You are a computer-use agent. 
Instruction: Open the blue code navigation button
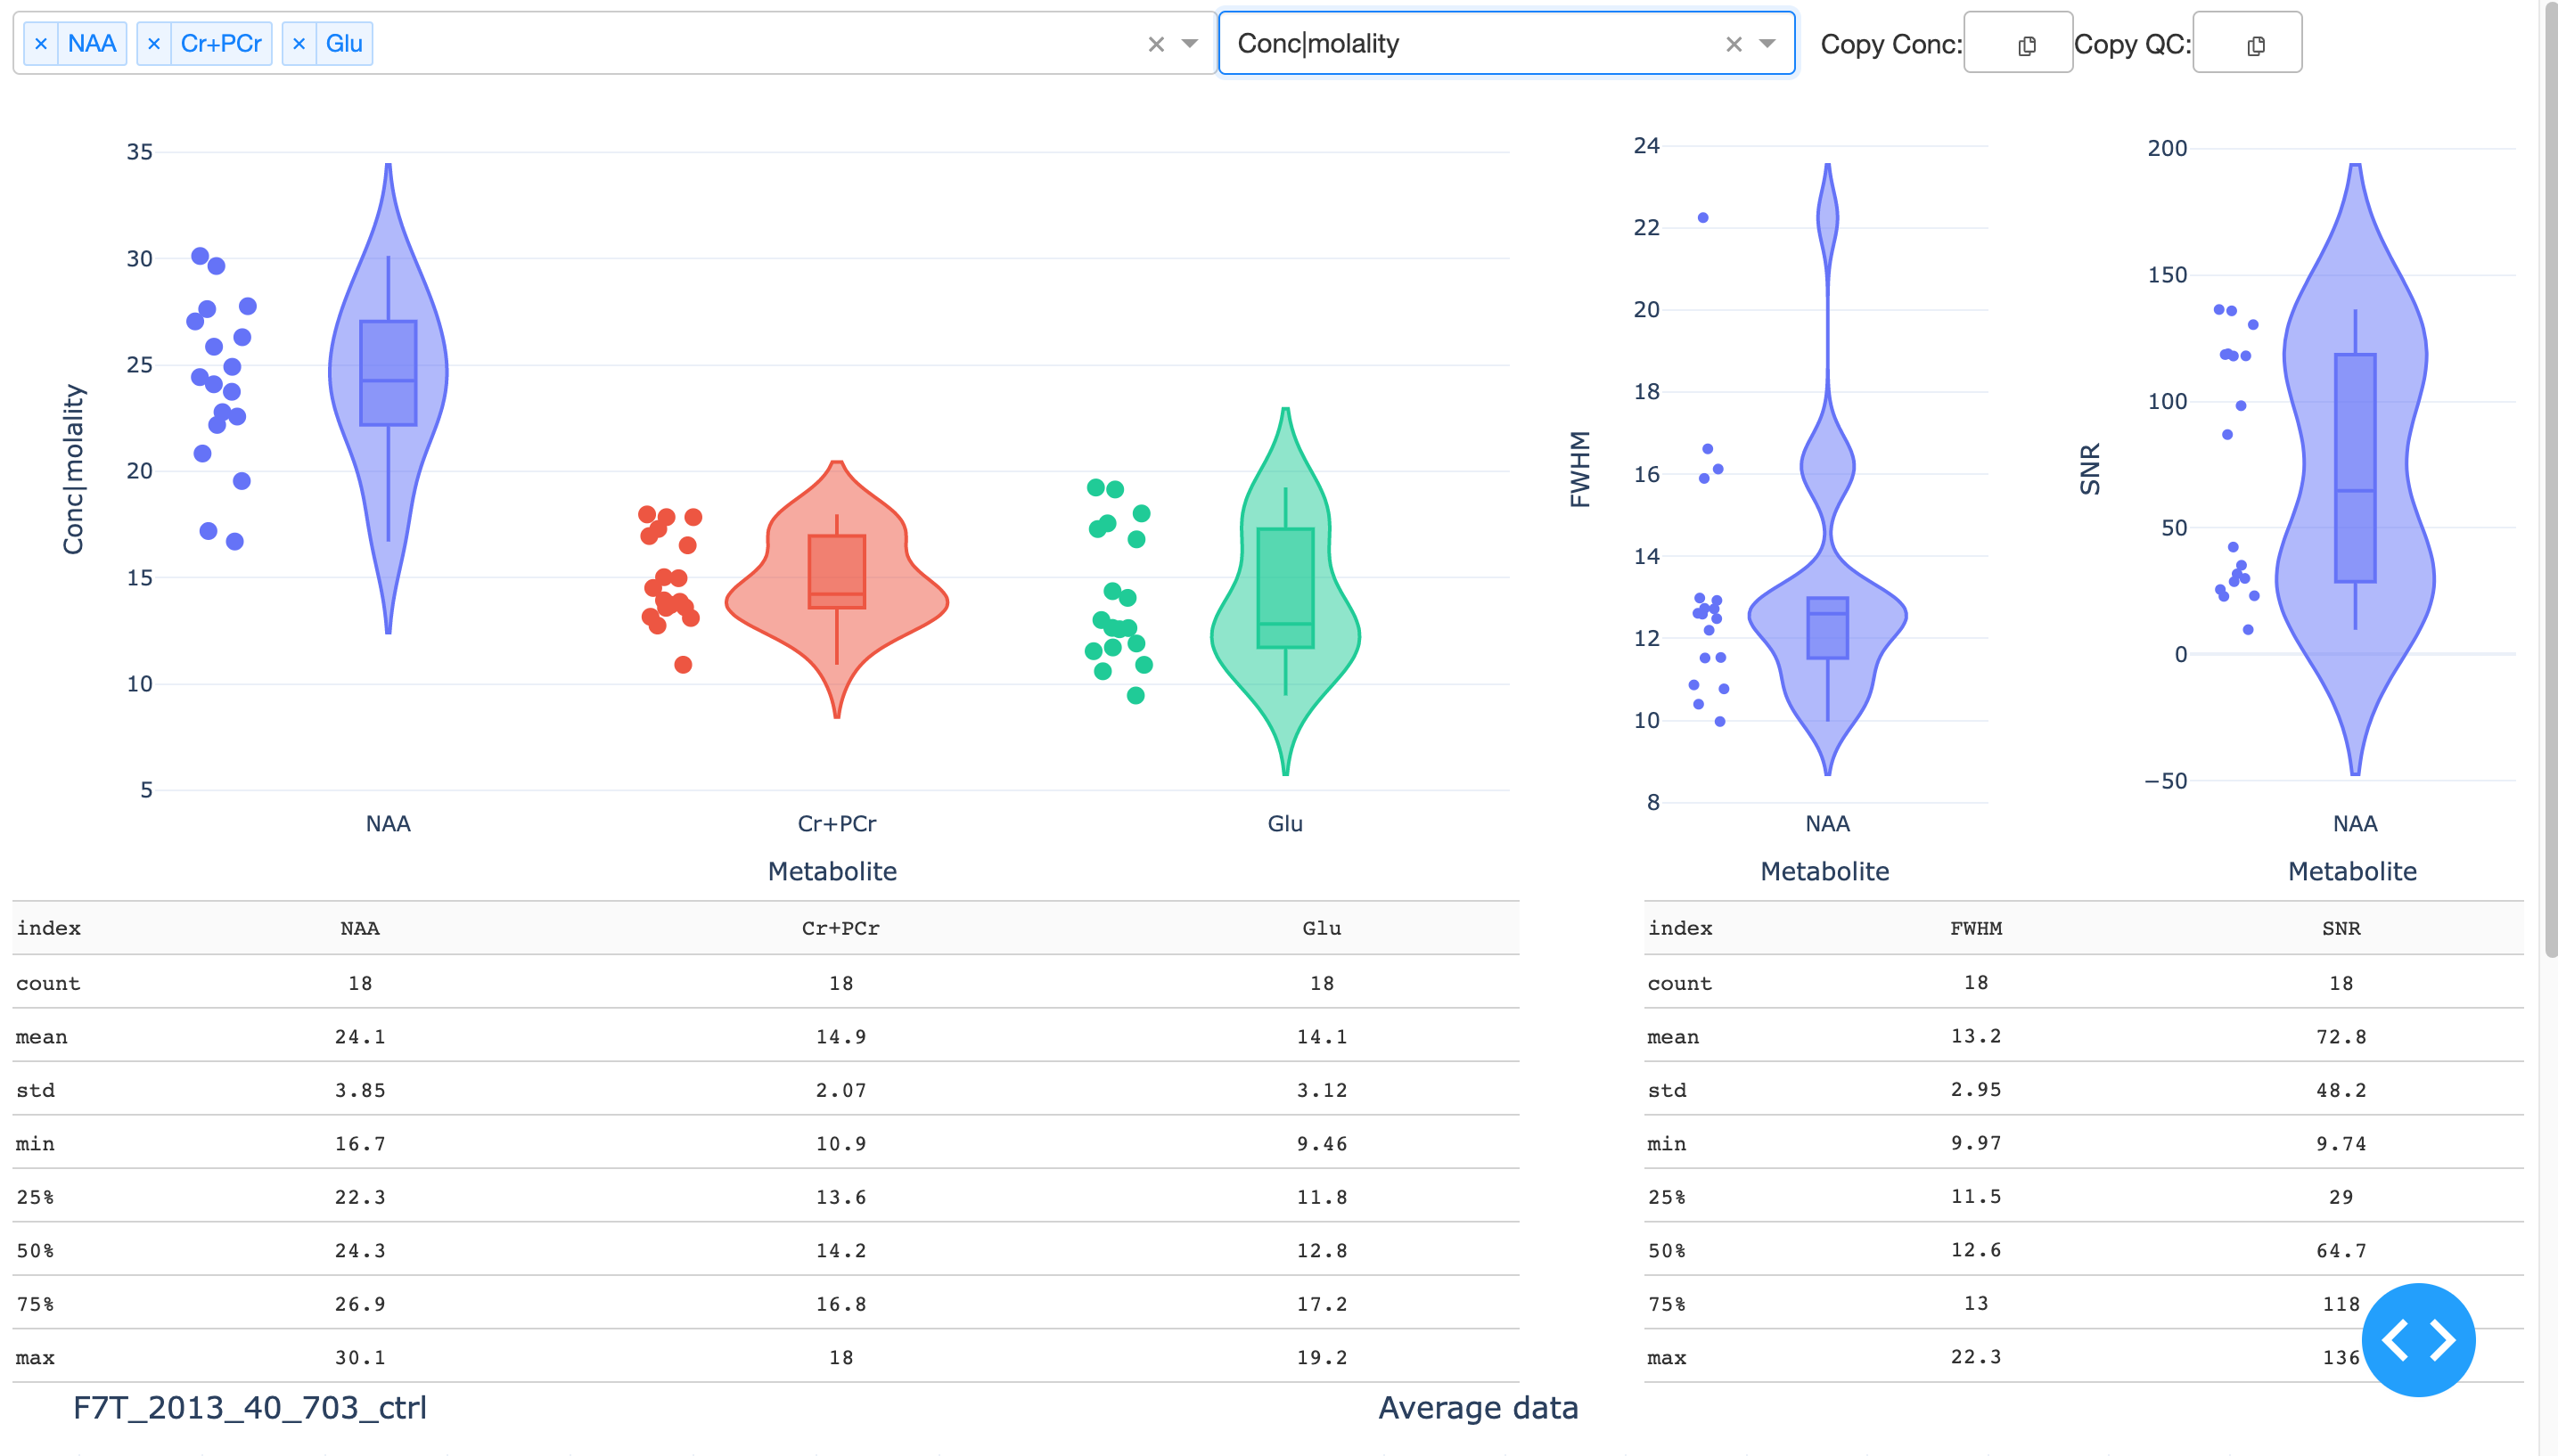[2417, 1339]
